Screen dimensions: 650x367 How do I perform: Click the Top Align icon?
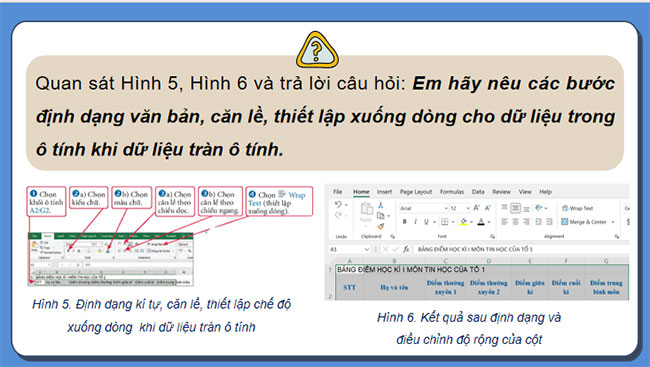point(504,208)
